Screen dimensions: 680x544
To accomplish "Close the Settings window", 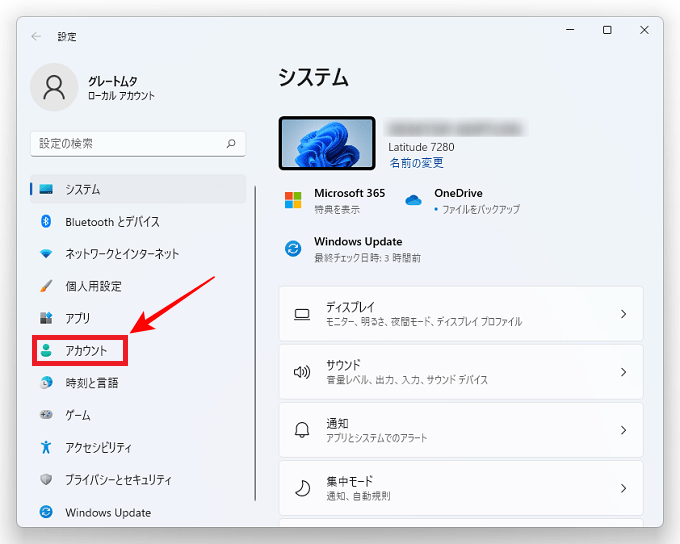I will [x=644, y=30].
